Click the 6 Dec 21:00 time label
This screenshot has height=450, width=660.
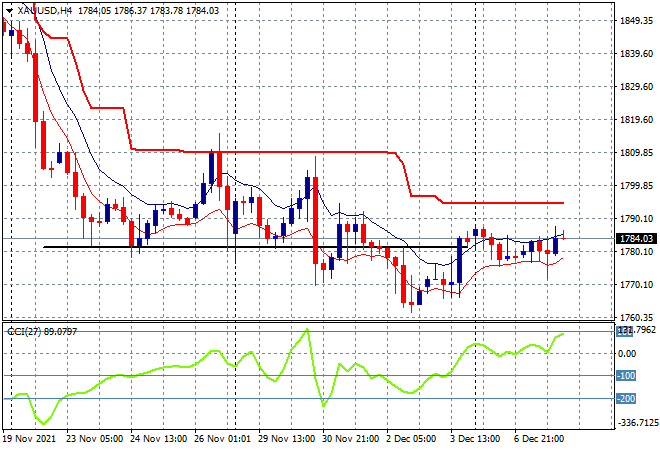(x=539, y=439)
